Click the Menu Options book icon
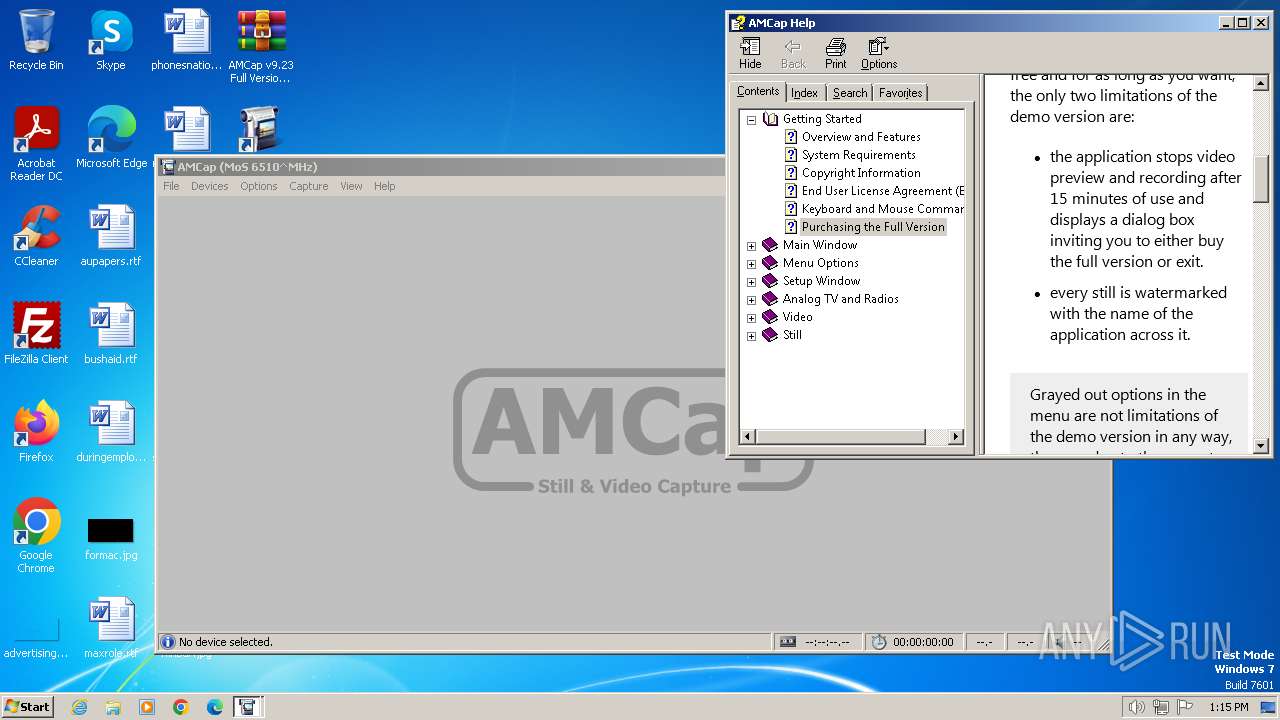Screen dimensions: 1280x720 click(x=769, y=263)
